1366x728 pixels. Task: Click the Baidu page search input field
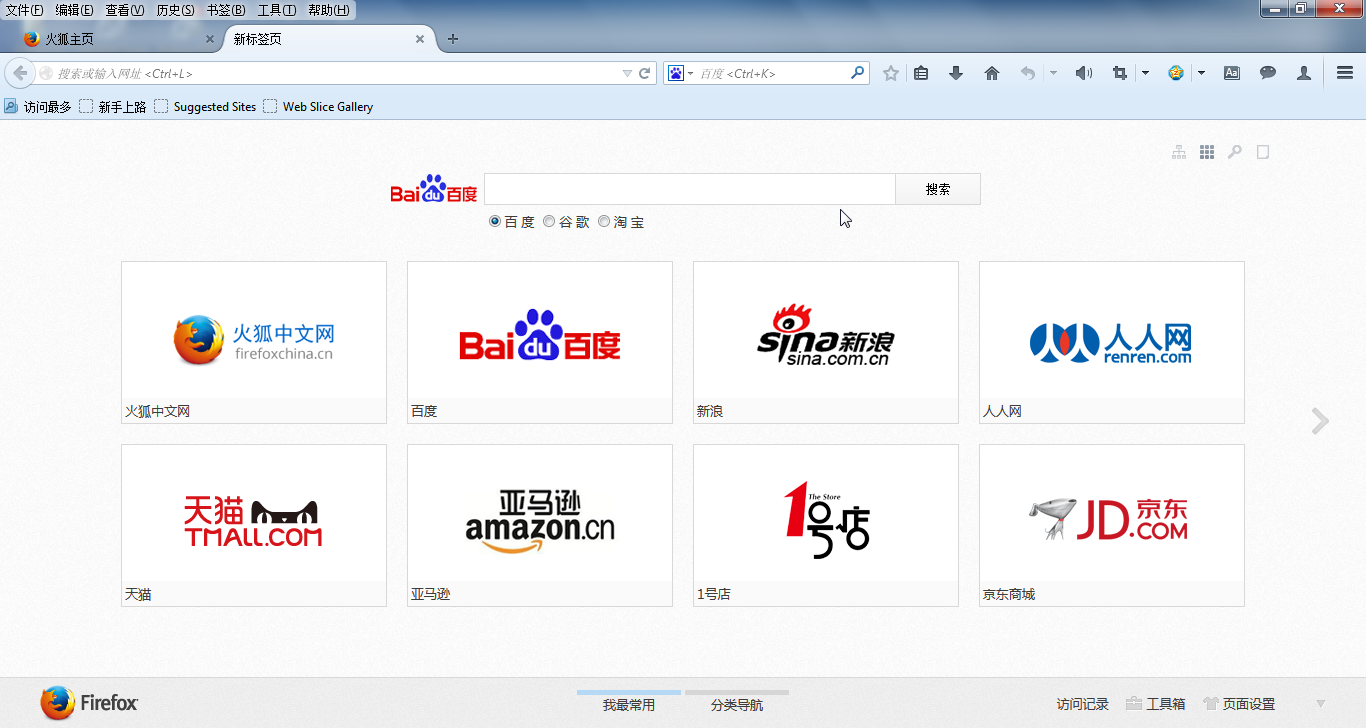tap(690, 189)
